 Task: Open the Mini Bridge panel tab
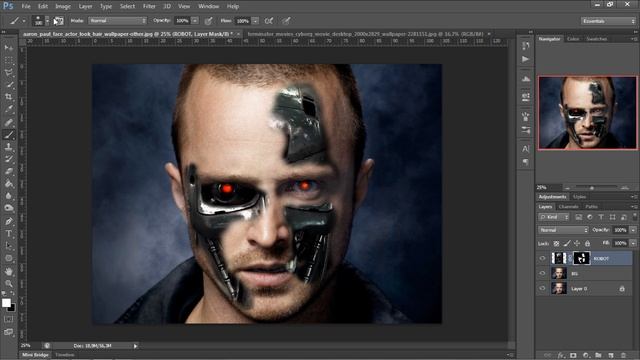35,355
